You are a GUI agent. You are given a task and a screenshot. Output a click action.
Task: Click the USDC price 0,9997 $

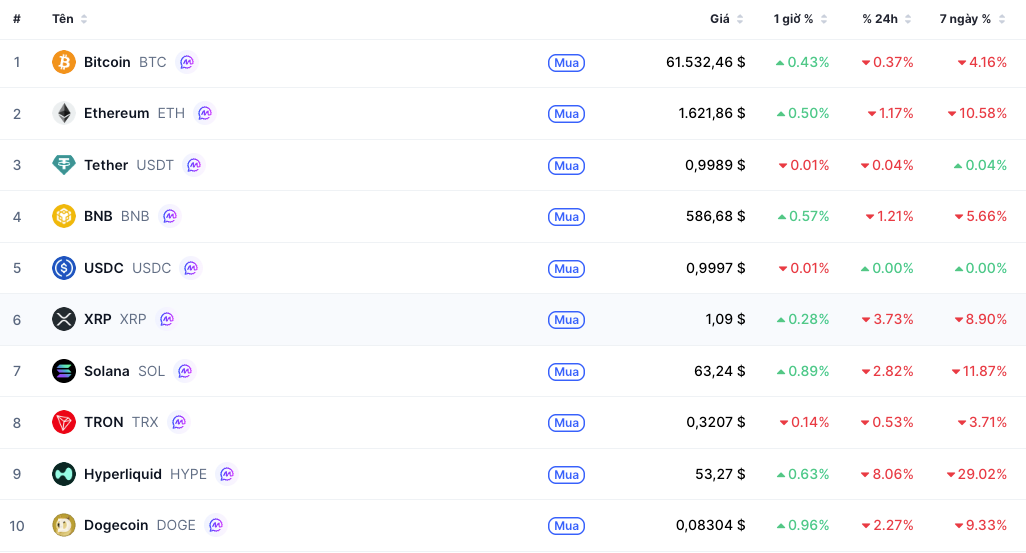pyautogui.click(x=716, y=268)
